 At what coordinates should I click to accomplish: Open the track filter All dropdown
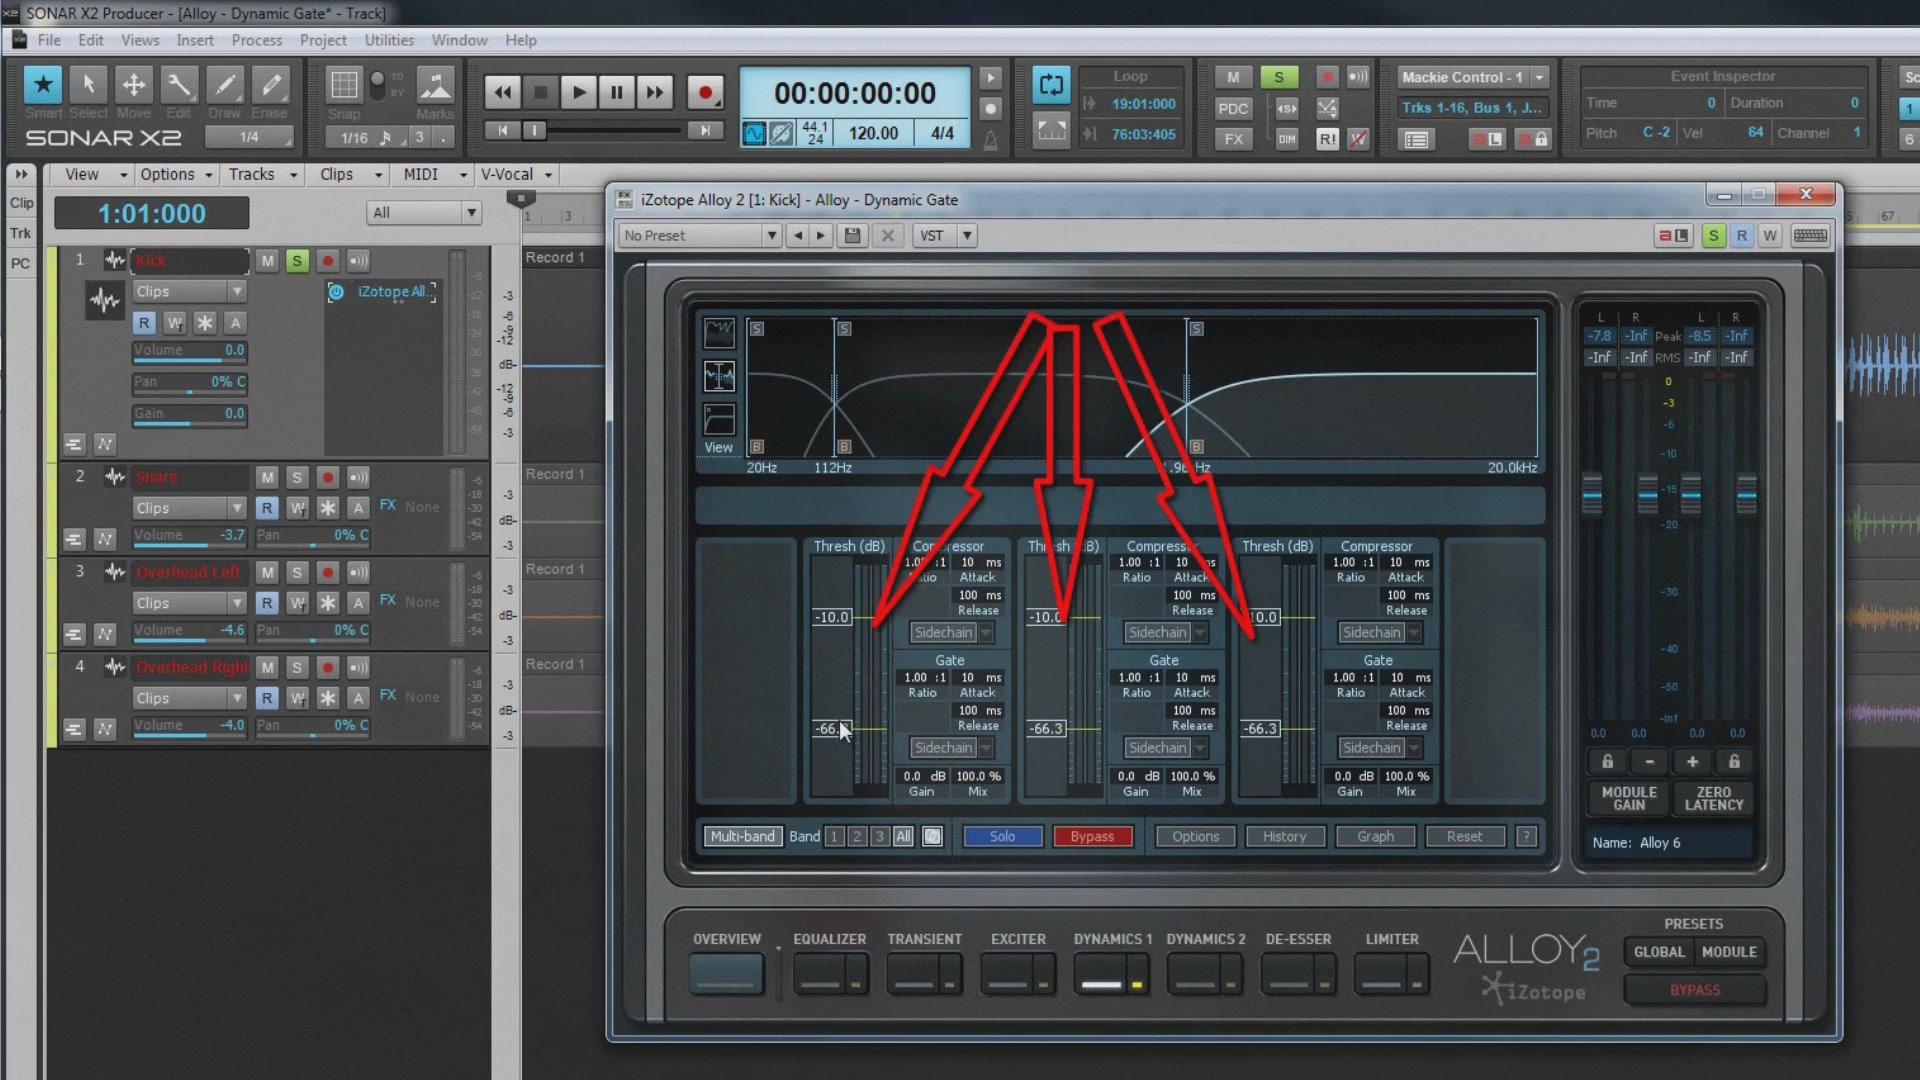[424, 213]
